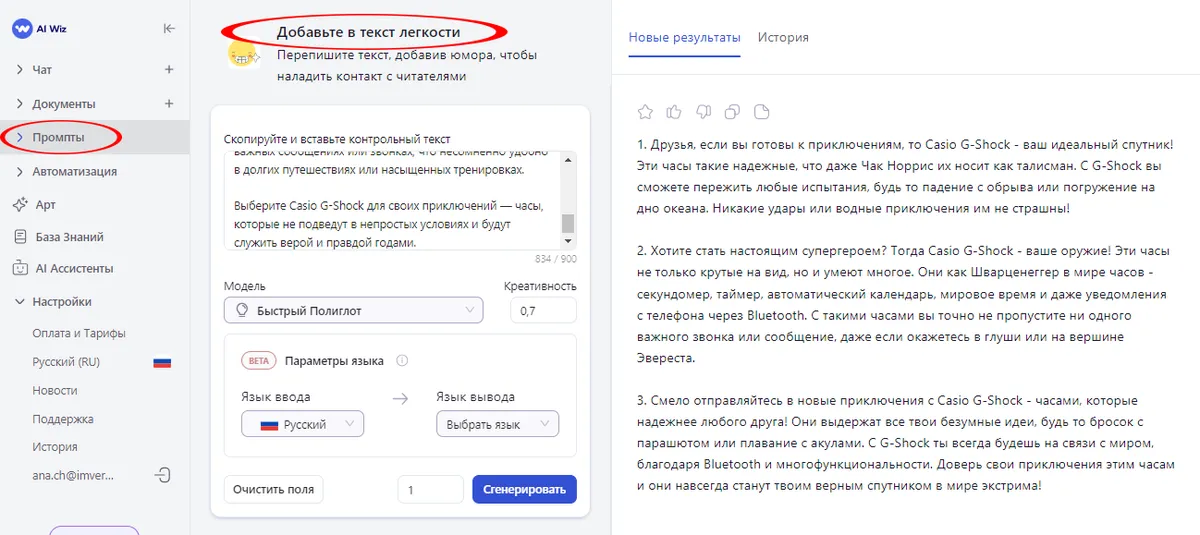This screenshot has height=535, width=1200.
Task: Click the Модель label
Action: (x=244, y=286)
